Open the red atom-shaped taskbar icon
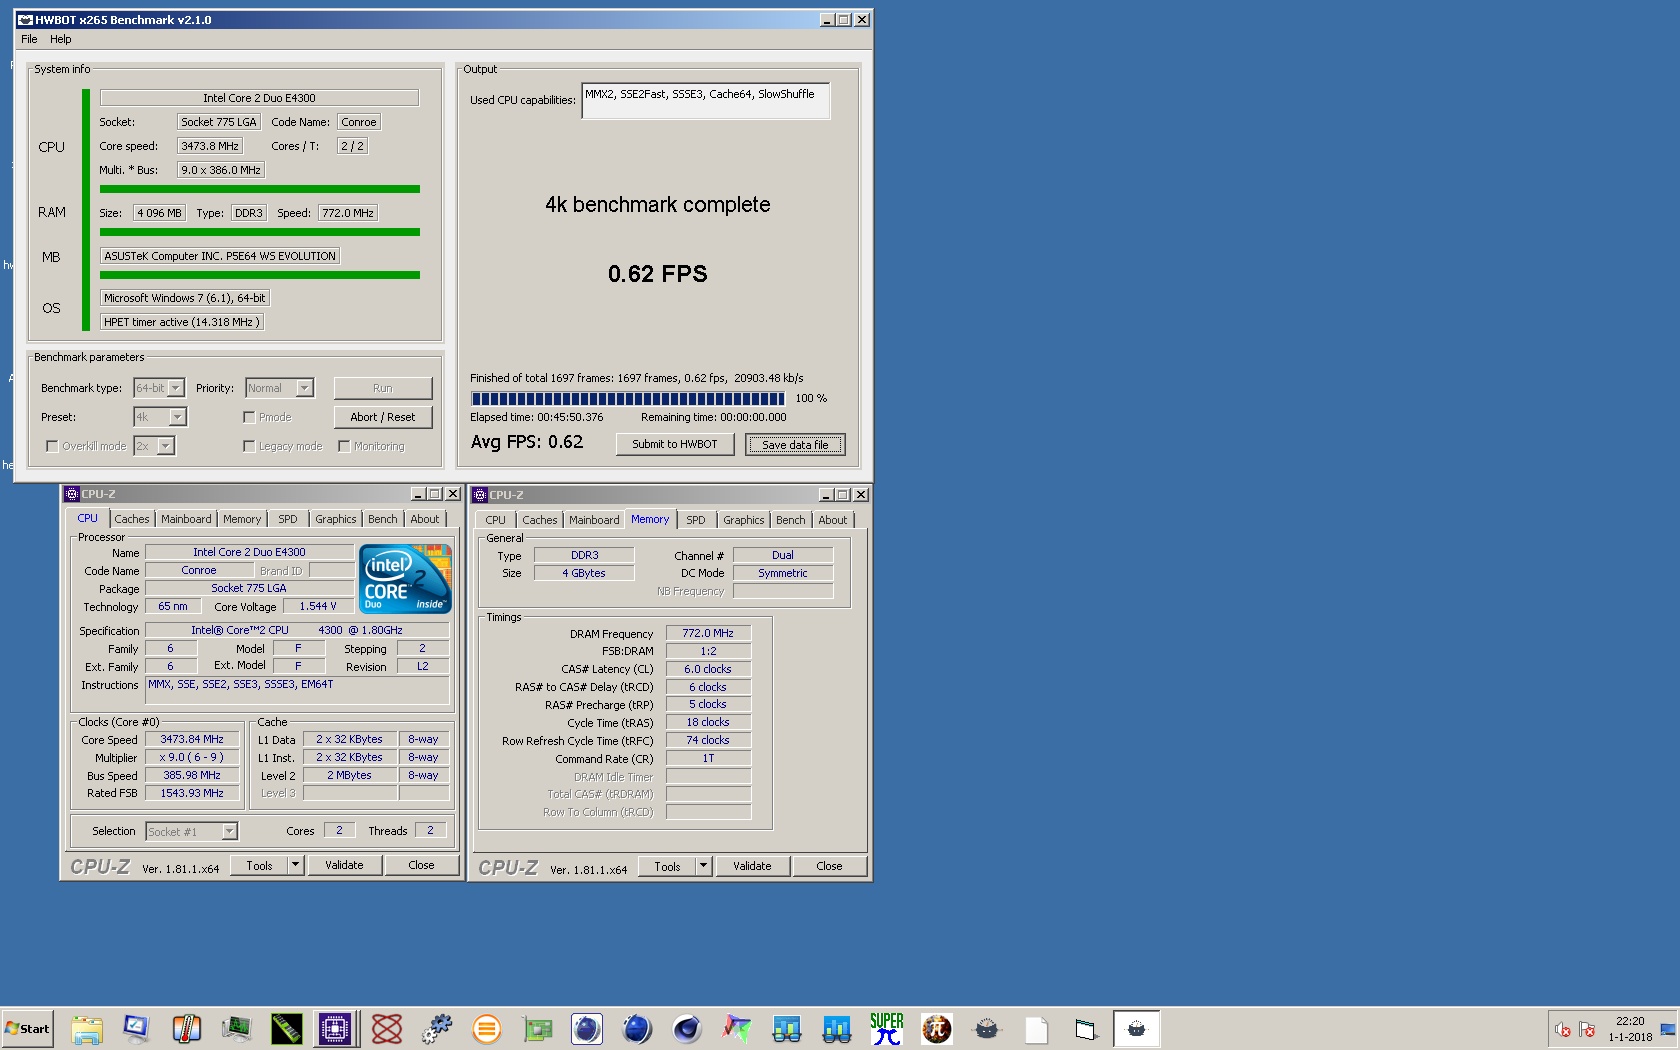Viewport: 1680px width, 1050px height. coord(387,1029)
